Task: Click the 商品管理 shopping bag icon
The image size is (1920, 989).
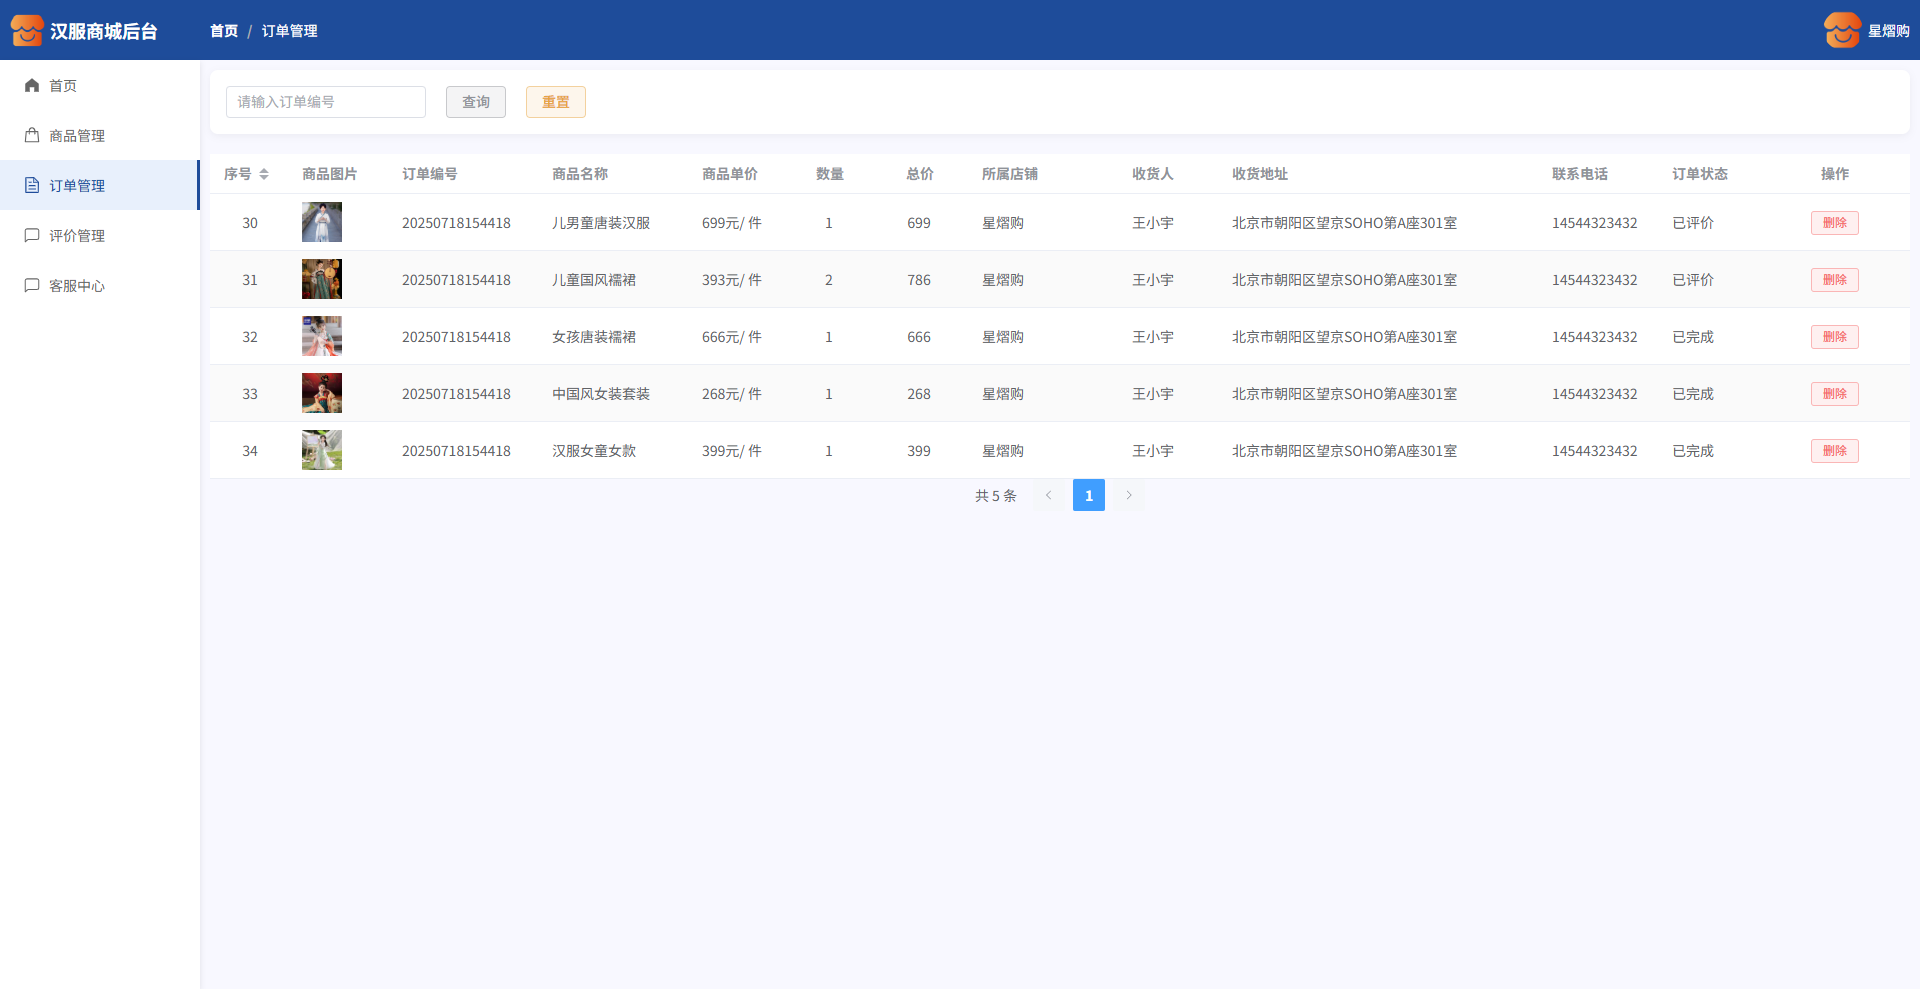Action: click(x=32, y=136)
